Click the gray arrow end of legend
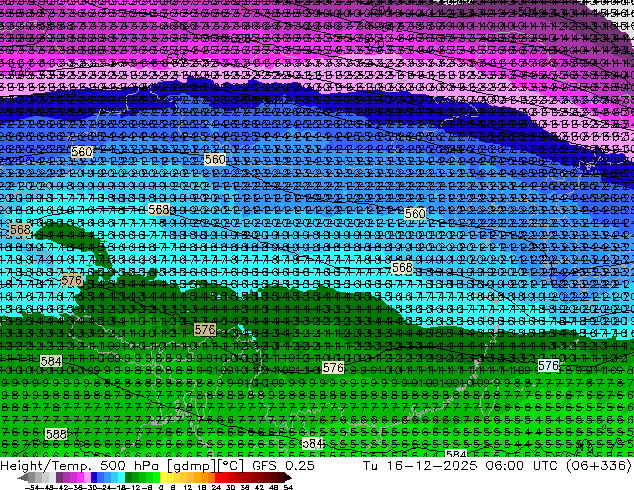The width and height of the screenshot is (634, 490). click(23, 477)
